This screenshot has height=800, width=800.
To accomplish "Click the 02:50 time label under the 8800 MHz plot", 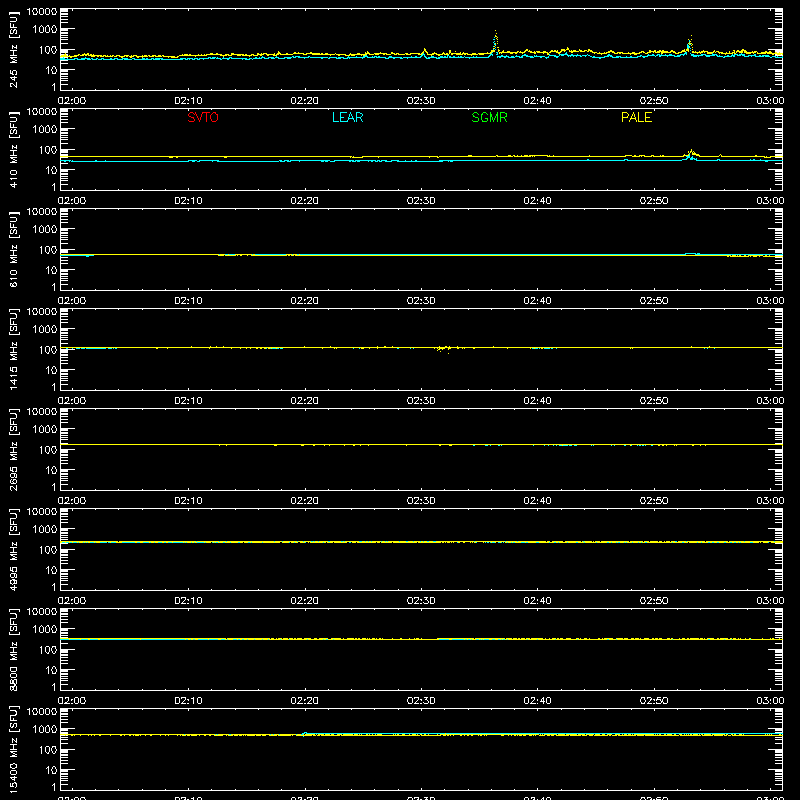I will tap(654, 701).
